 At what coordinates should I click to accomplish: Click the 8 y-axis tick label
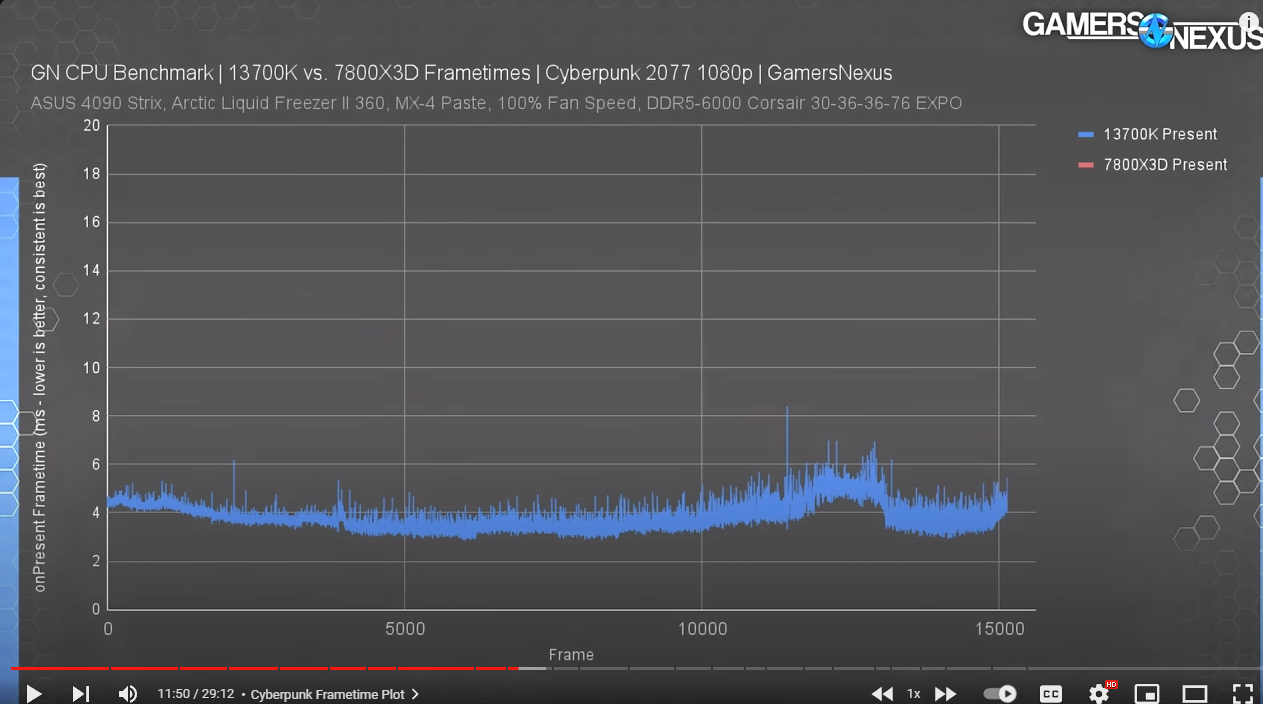pos(96,416)
